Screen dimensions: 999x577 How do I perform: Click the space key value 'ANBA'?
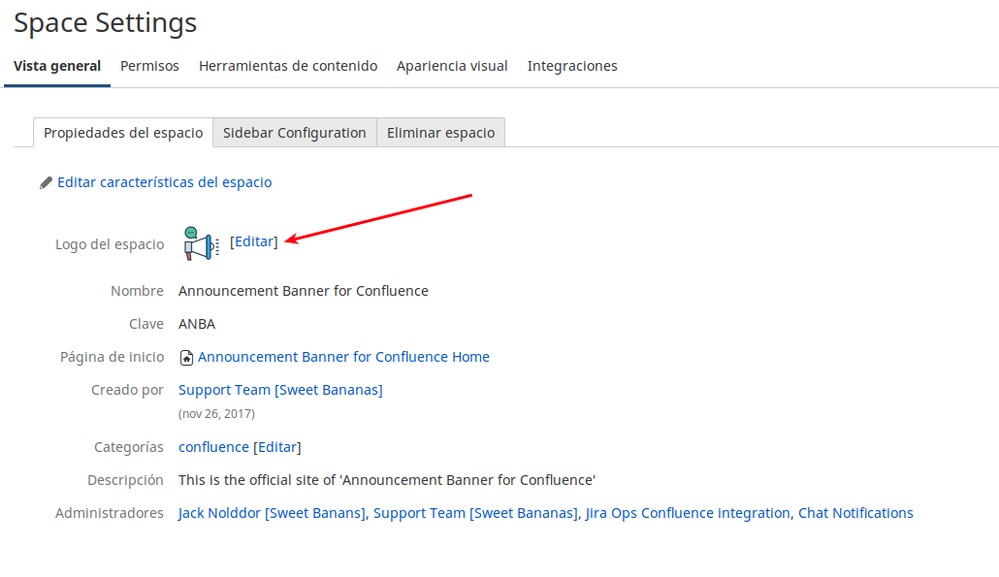pos(197,324)
